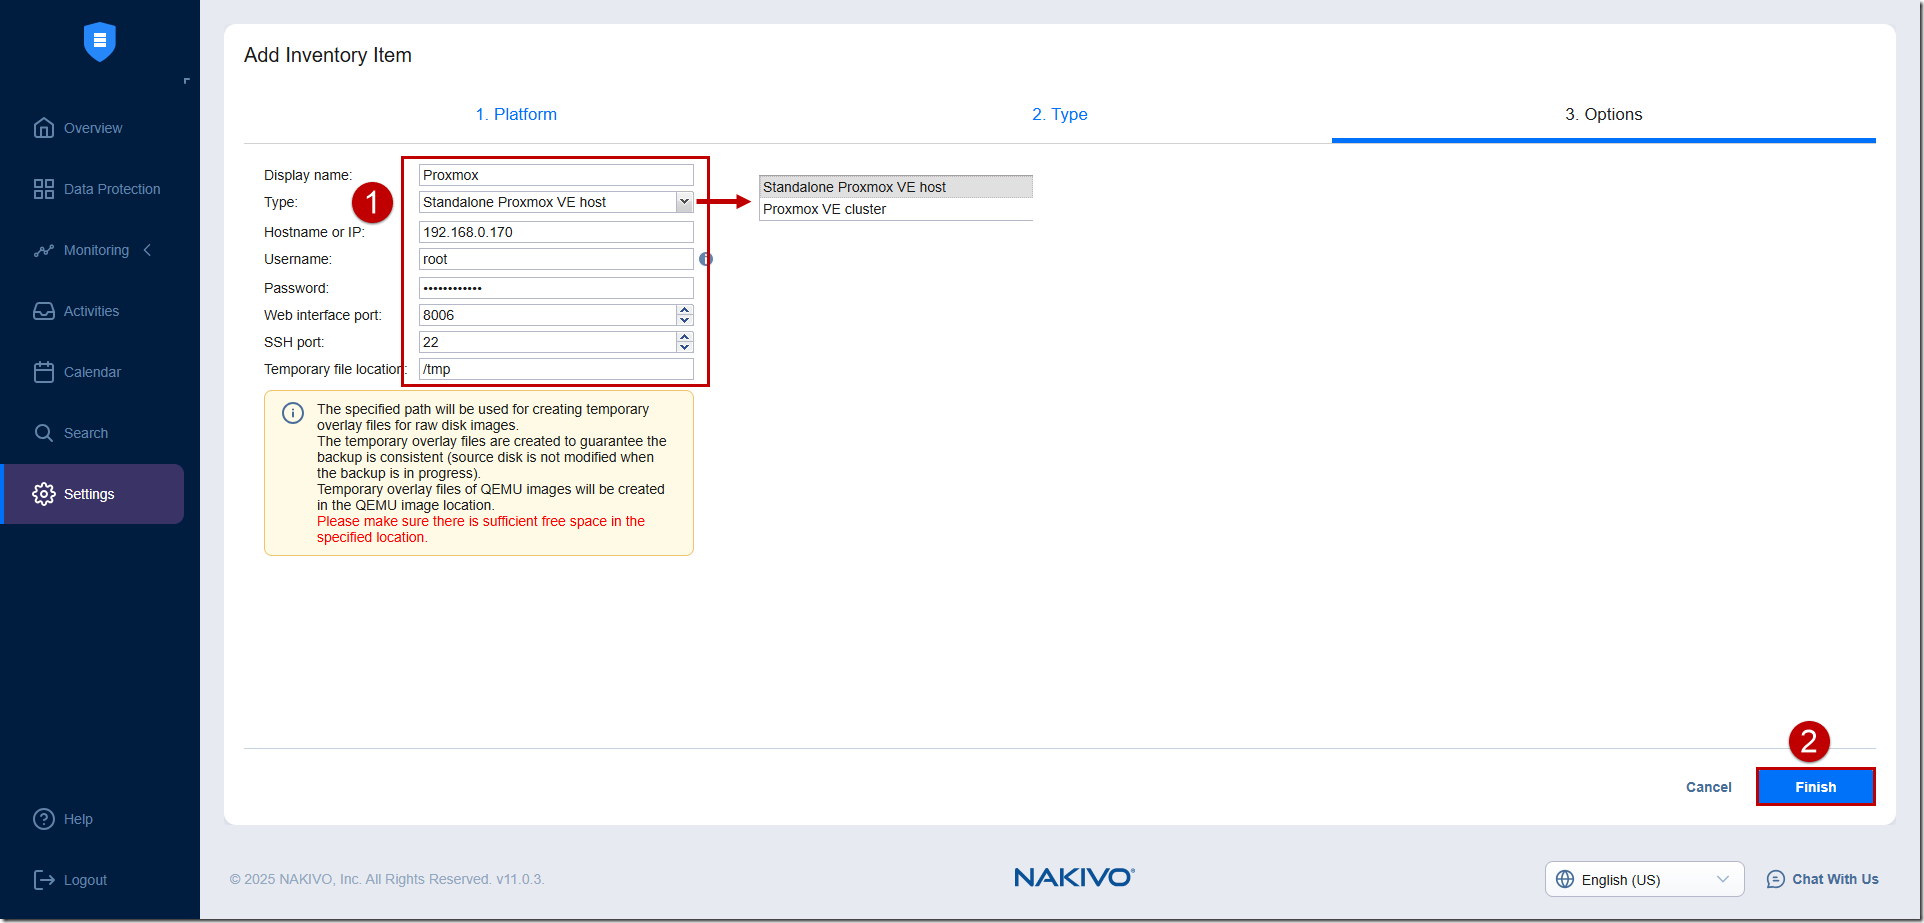
Task: Open Activities in the sidebar
Action: [x=93, y=311]
